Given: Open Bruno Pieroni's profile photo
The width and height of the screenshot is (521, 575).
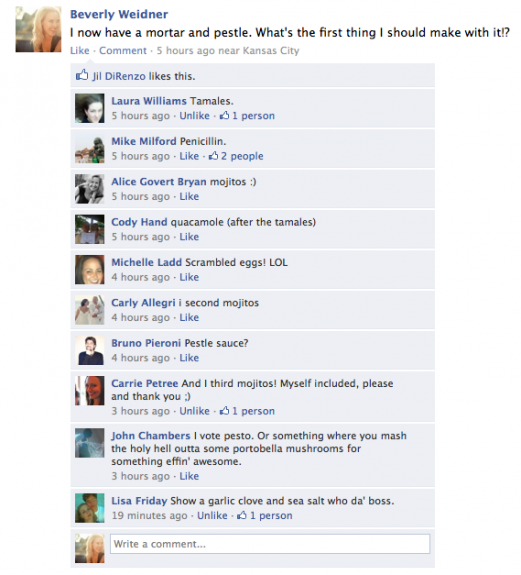Looking at the screenshot, I should pyautogui.click(x=89, y=350).
